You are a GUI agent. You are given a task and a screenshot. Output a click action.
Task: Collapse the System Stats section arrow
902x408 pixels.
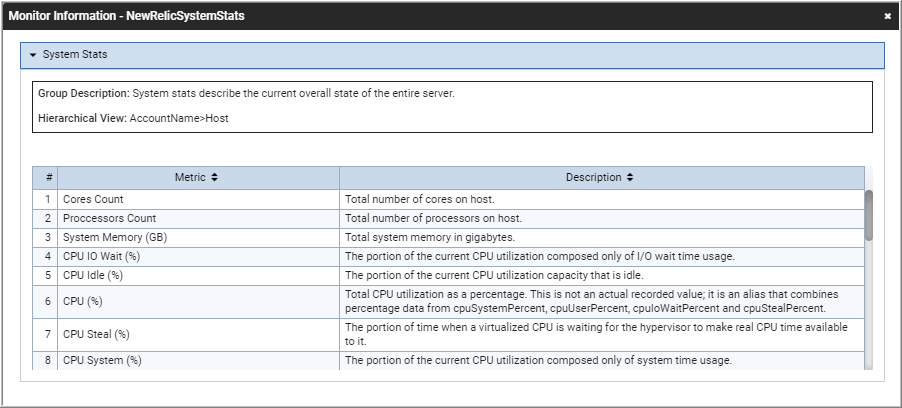tap(33, 55)
